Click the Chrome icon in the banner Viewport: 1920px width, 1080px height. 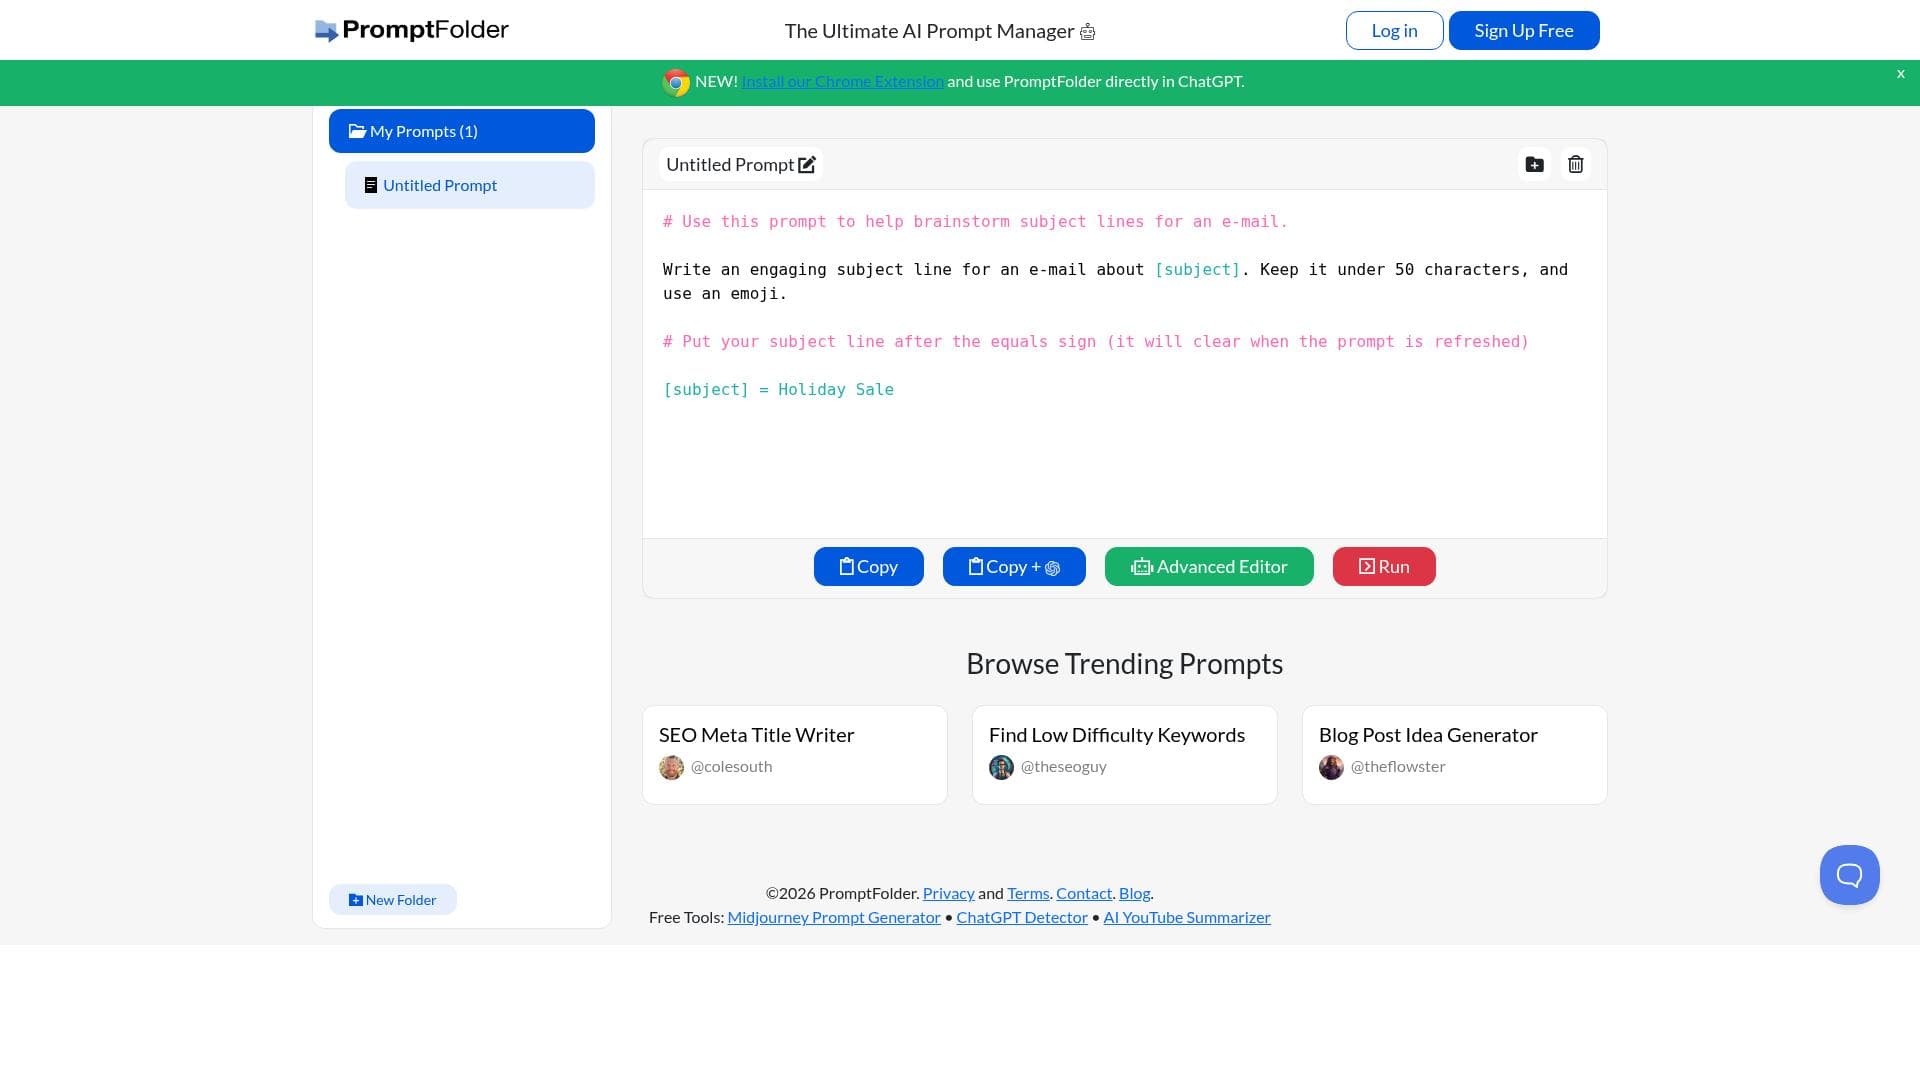click(x=676, y=82)
